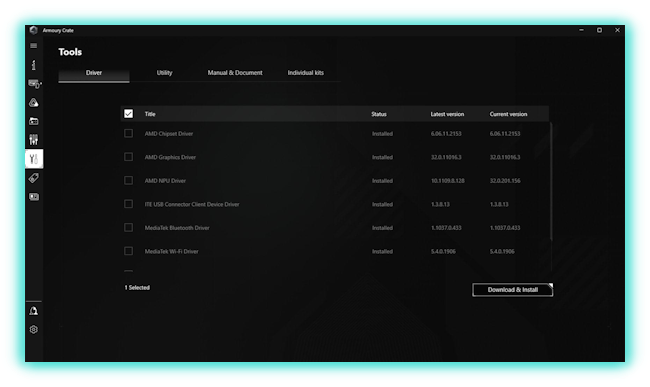Click the driver list vertical scrollbar
This screenshot has height=387, width=650.
(551, 181)
